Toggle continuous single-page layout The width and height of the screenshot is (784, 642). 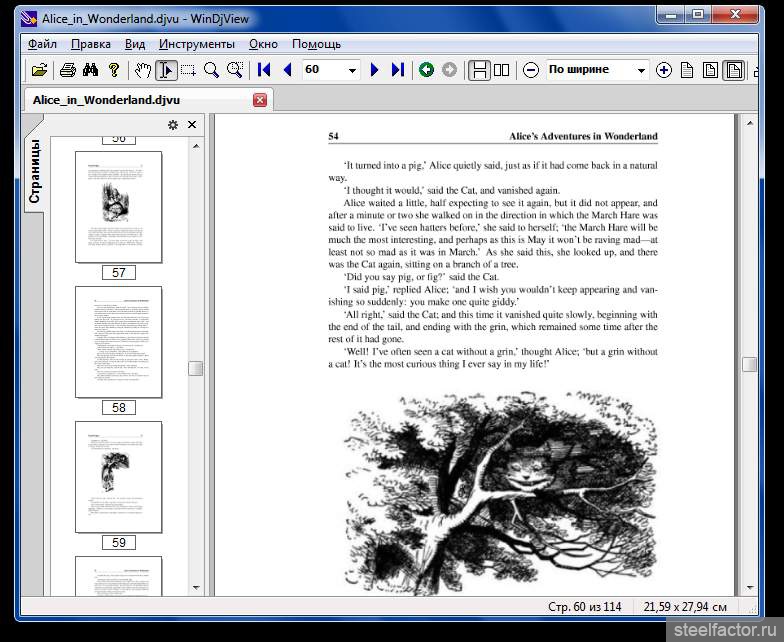click(x=478, y=70)
